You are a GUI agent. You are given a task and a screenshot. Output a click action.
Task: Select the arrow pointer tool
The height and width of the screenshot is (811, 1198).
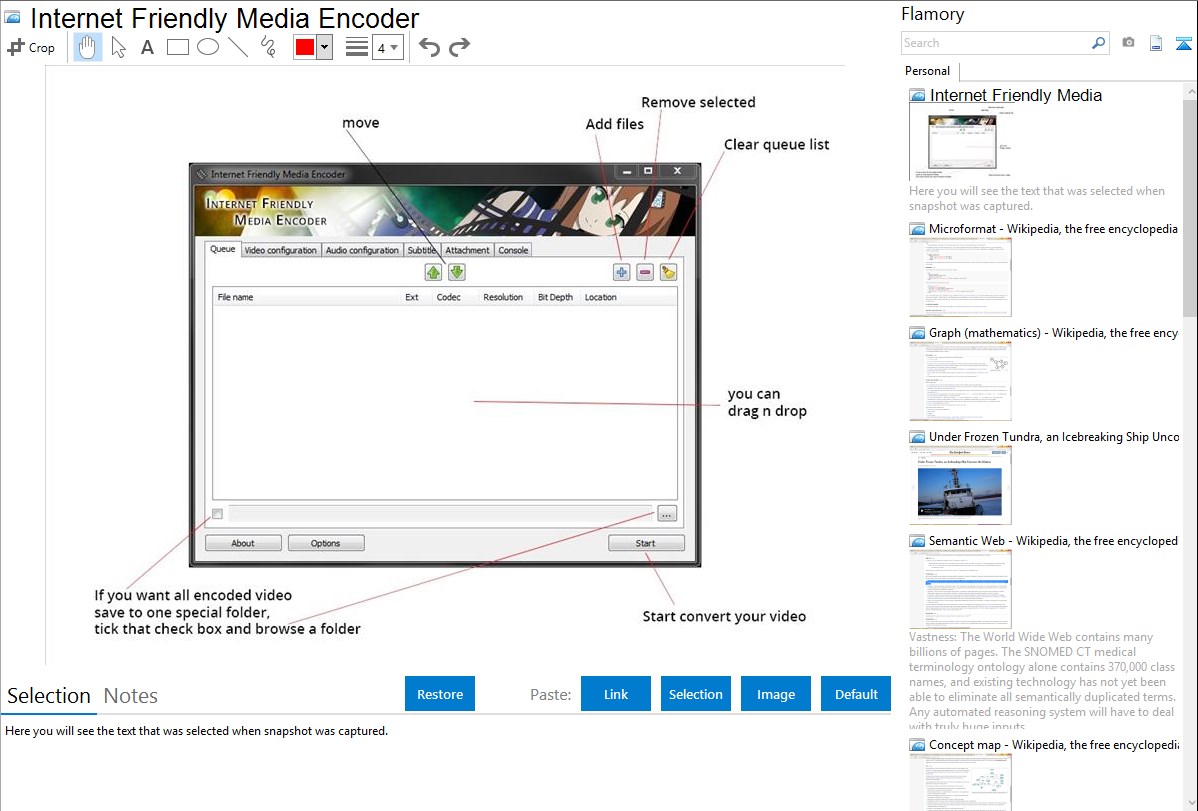click(118, 47)
